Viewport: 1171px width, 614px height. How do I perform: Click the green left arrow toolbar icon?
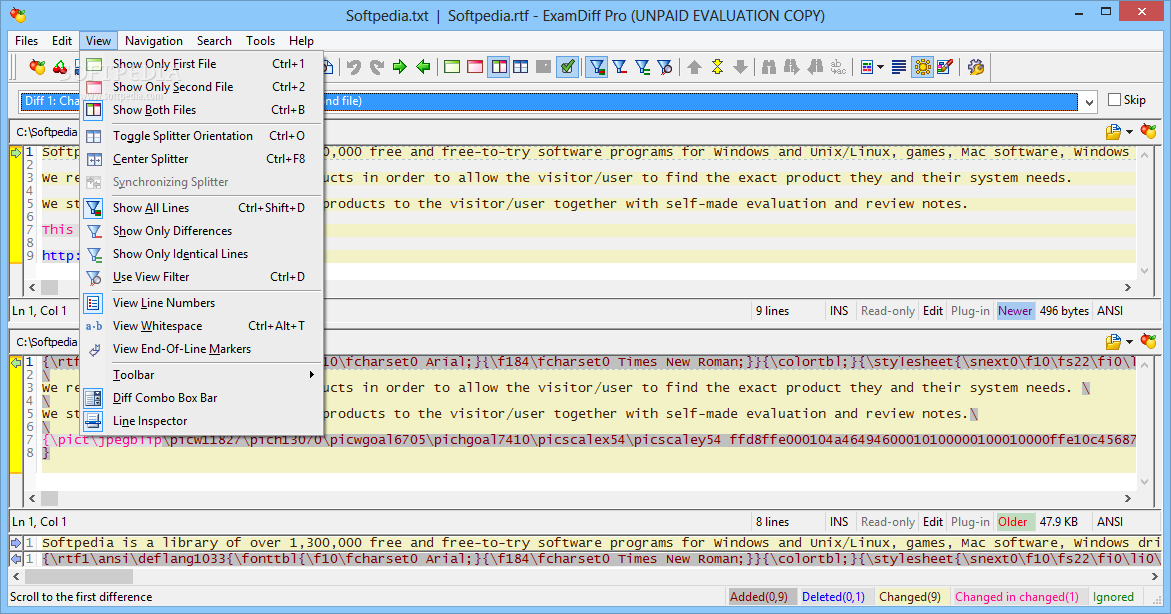tap(423, 67)
